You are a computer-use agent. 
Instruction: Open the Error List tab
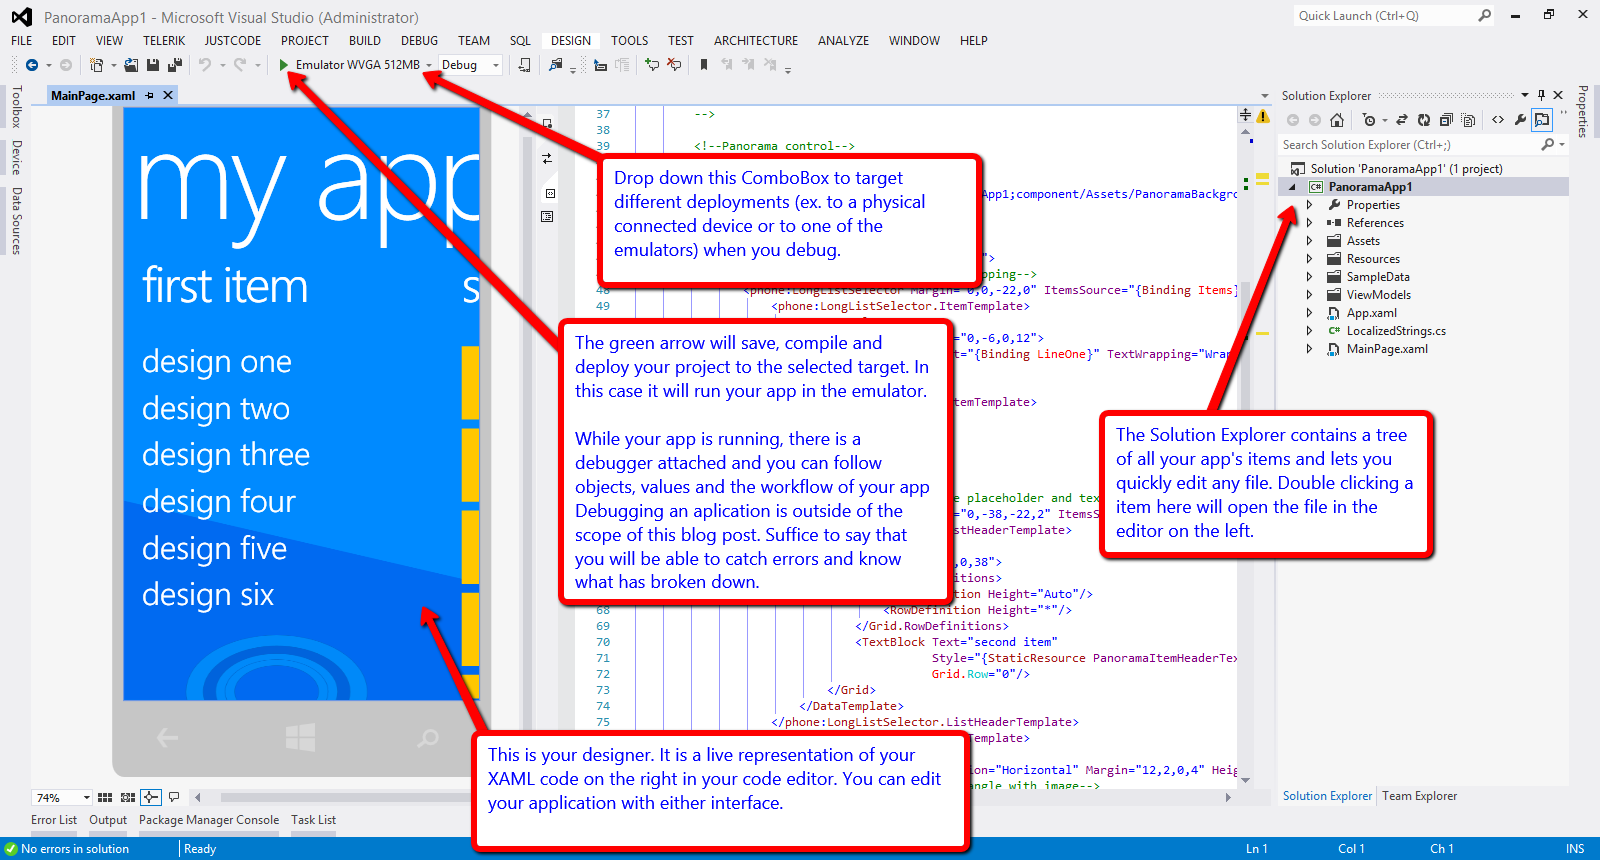click(x=54, y=820)
